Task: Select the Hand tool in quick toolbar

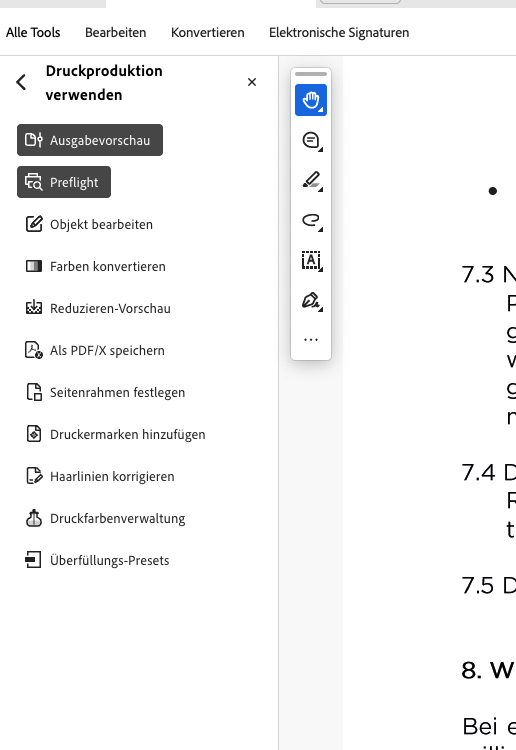Action: pyautogui.click(x=311, y=100)
